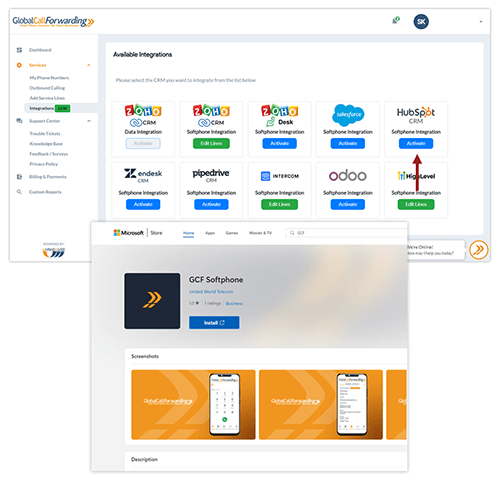Open Knowledge Base
Screen dimensions: 500x487
(46, 144)
